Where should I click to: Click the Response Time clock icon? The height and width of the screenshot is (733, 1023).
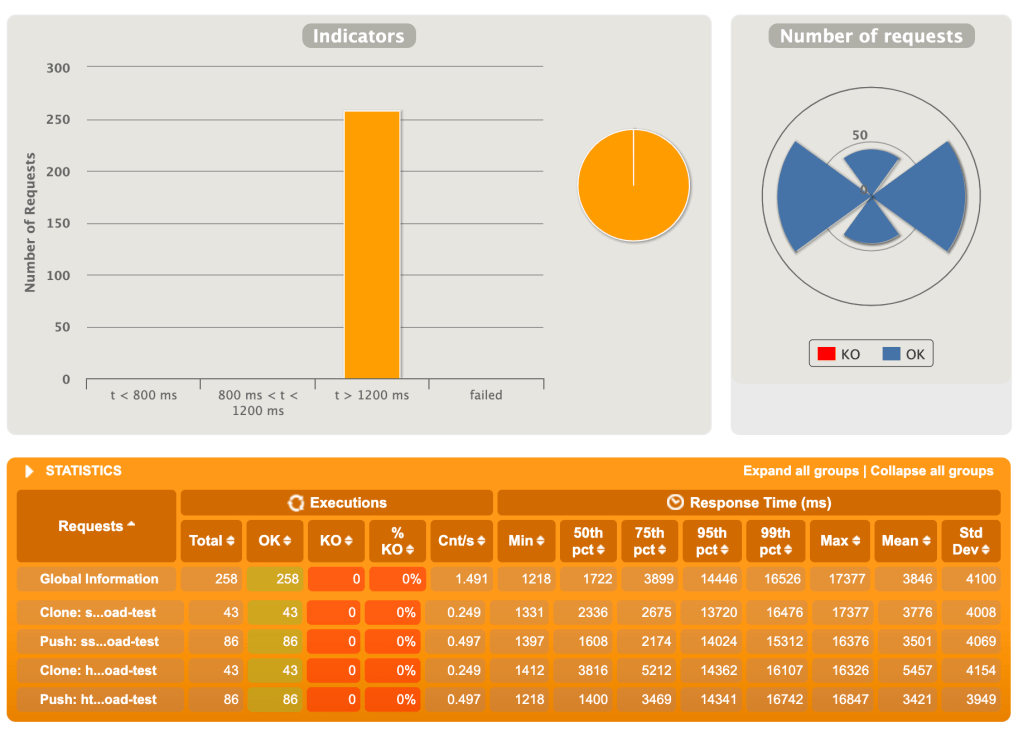click(674, 503)
